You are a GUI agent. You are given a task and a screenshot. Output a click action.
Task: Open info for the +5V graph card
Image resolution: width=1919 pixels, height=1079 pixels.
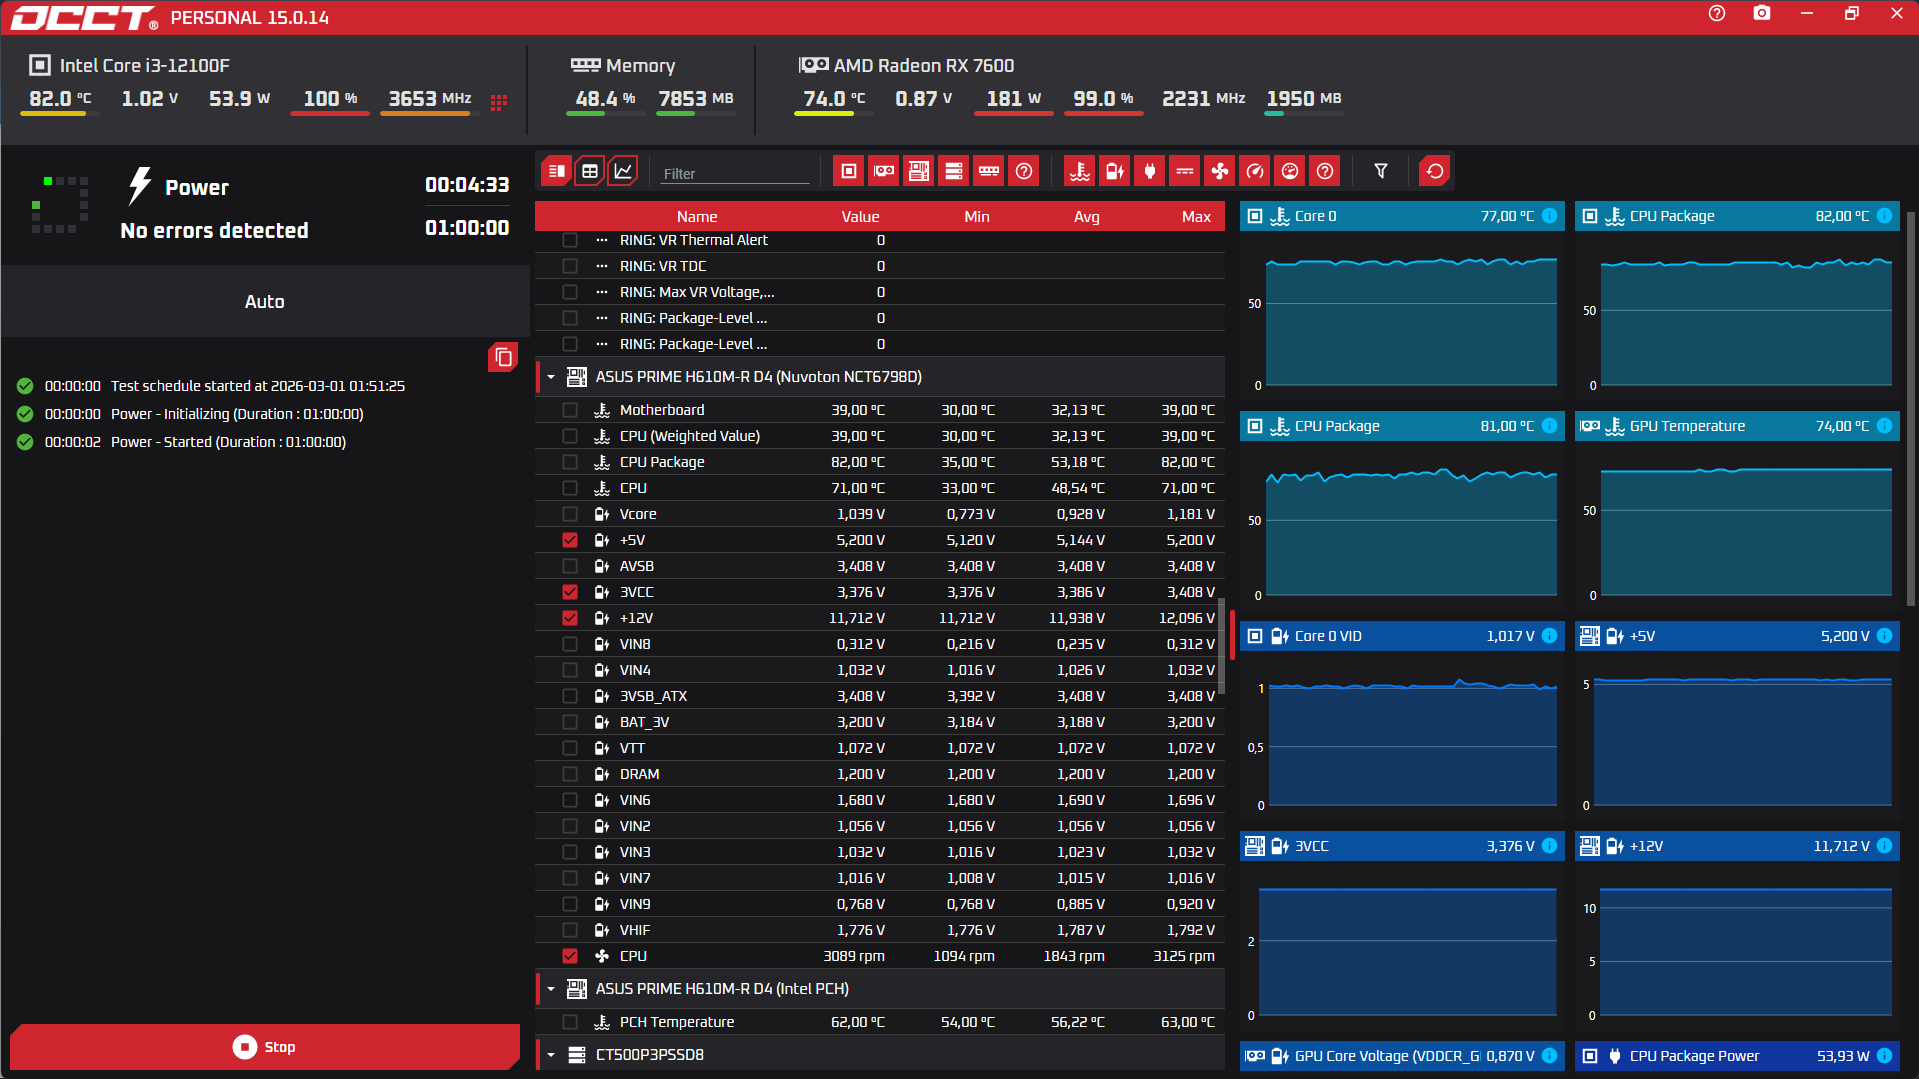[1884, 636]
